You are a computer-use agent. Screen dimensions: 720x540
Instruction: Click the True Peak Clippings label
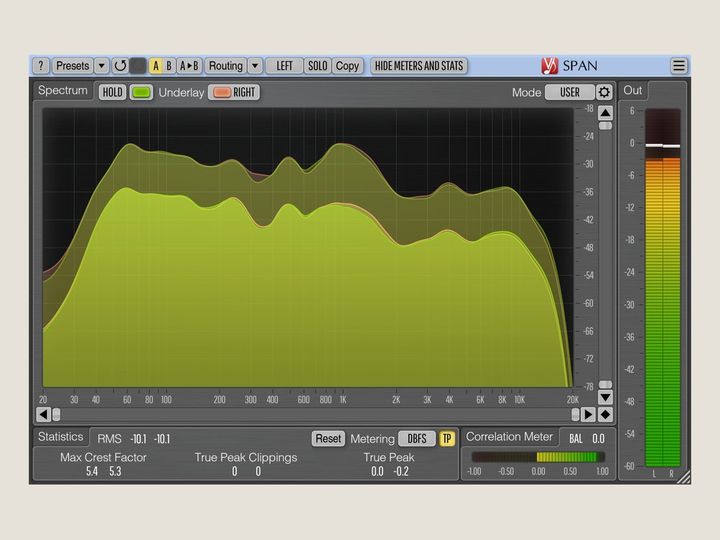246,457
